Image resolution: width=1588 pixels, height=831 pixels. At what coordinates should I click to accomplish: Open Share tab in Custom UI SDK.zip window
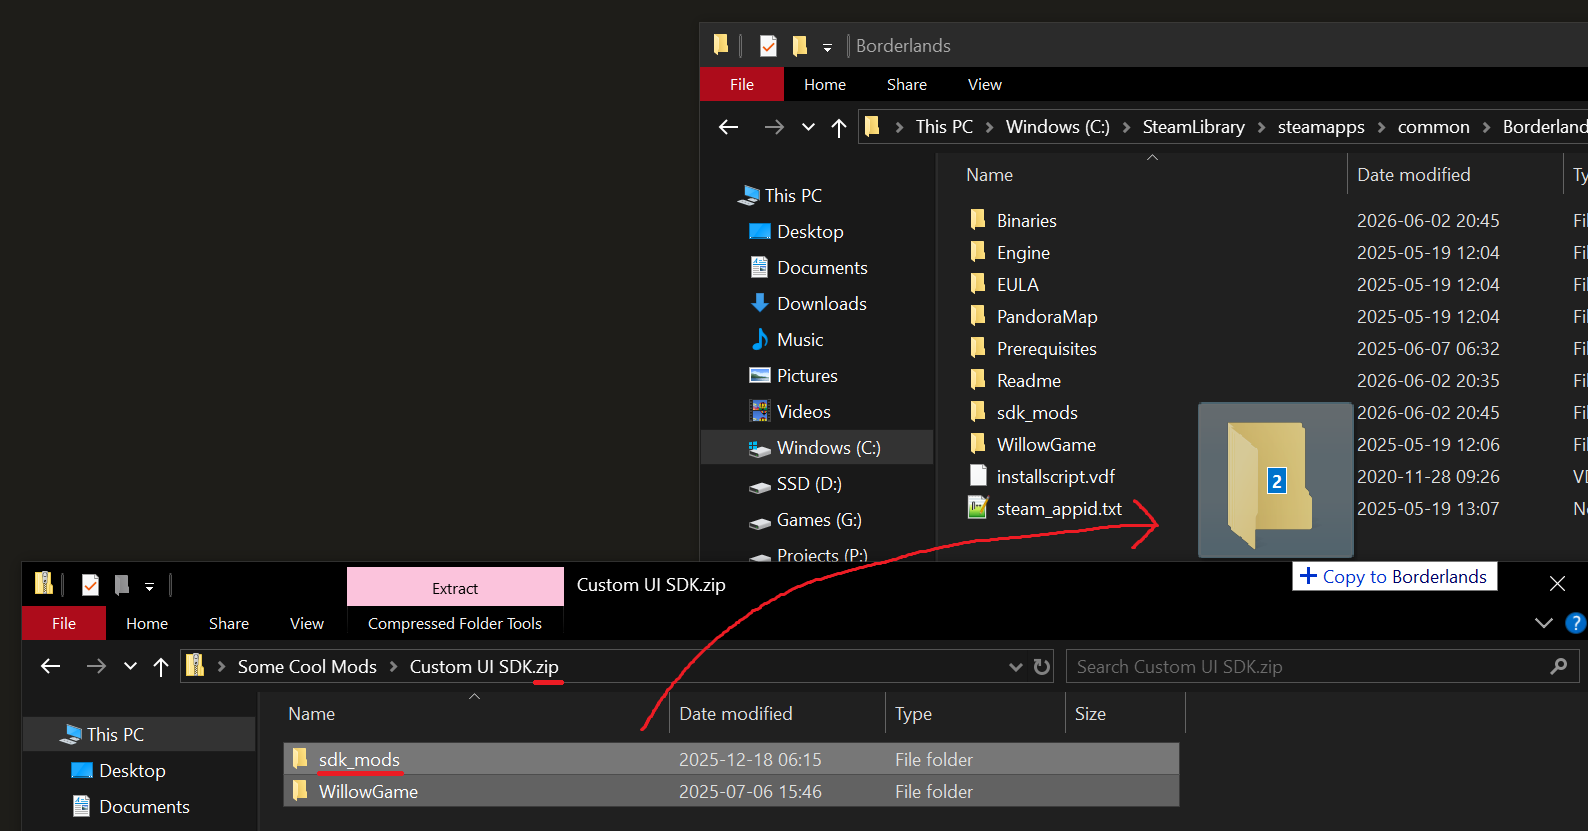(x=229, y=624)
